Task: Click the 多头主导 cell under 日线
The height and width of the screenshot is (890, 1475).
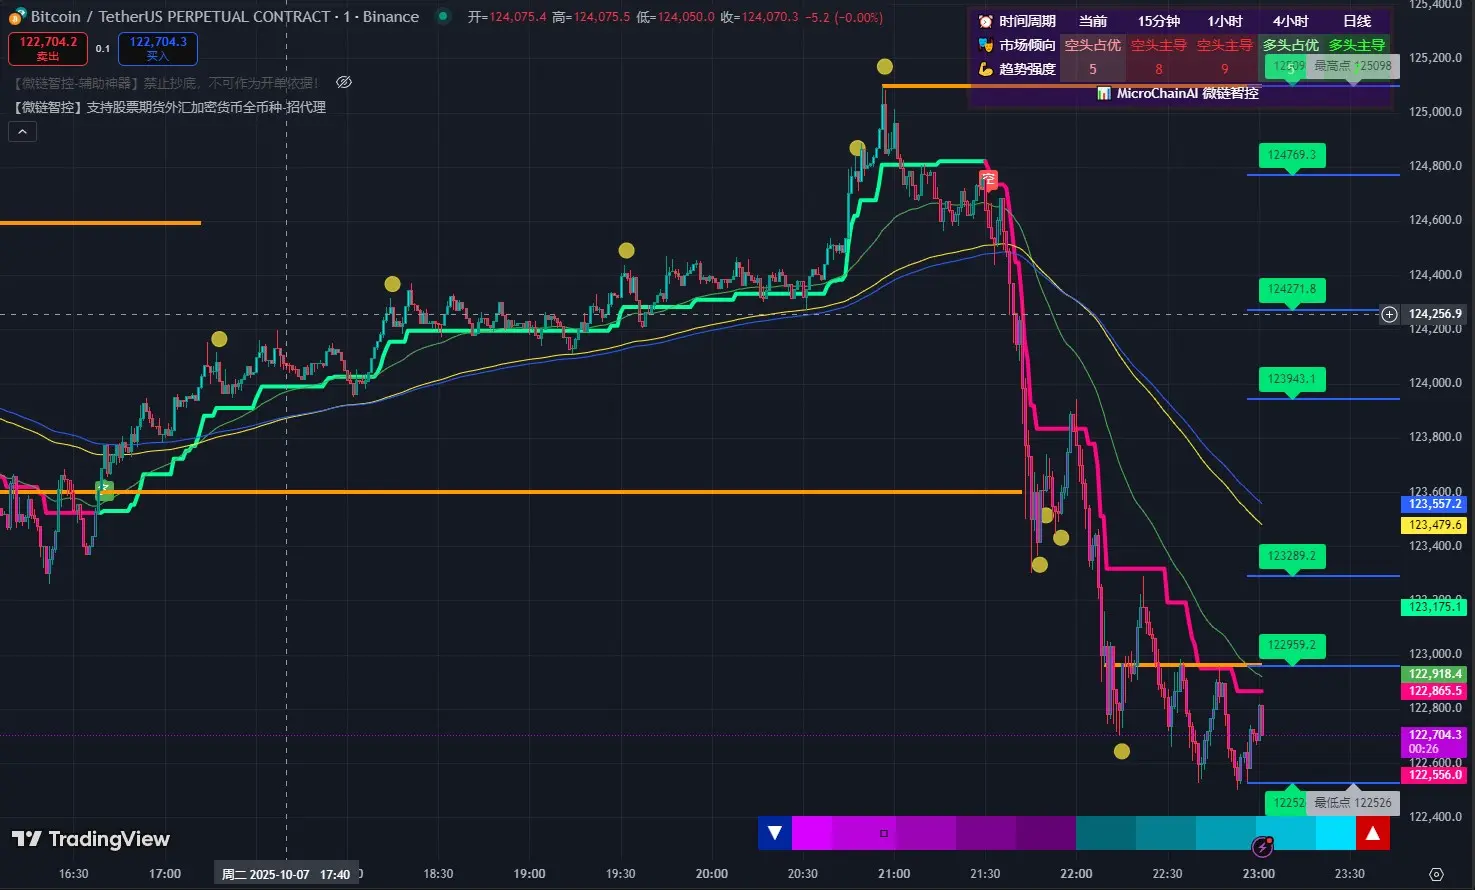Action: coord(1357,45)
